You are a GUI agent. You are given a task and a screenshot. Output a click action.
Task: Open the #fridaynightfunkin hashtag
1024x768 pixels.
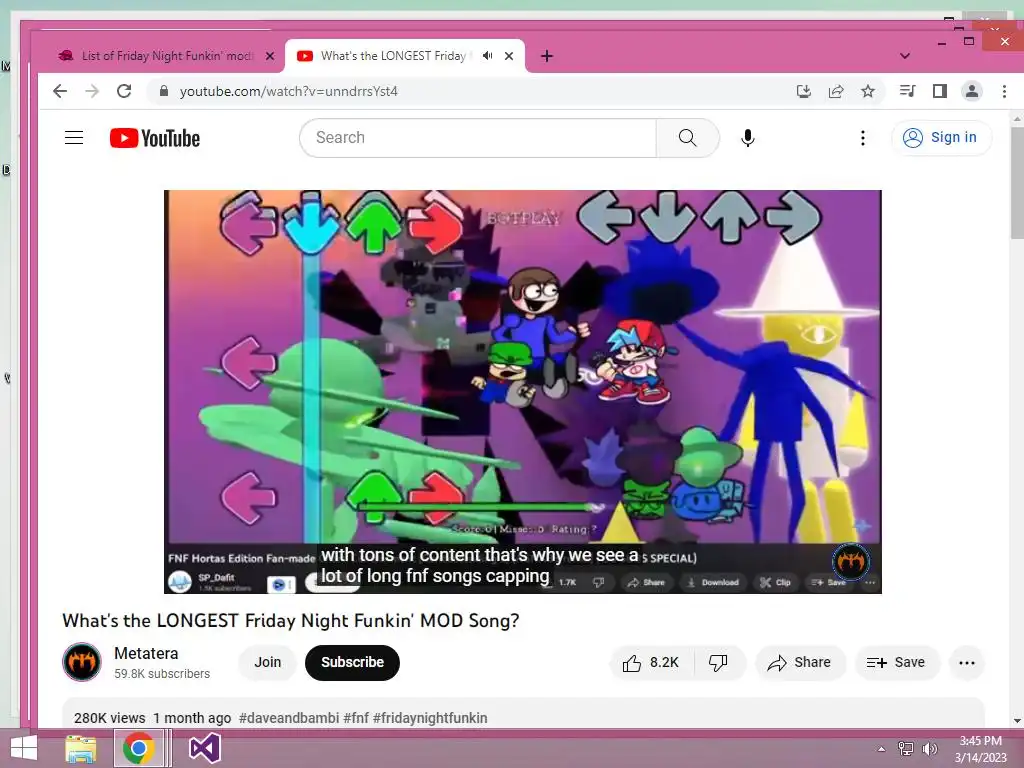click(x=430, y=718)
